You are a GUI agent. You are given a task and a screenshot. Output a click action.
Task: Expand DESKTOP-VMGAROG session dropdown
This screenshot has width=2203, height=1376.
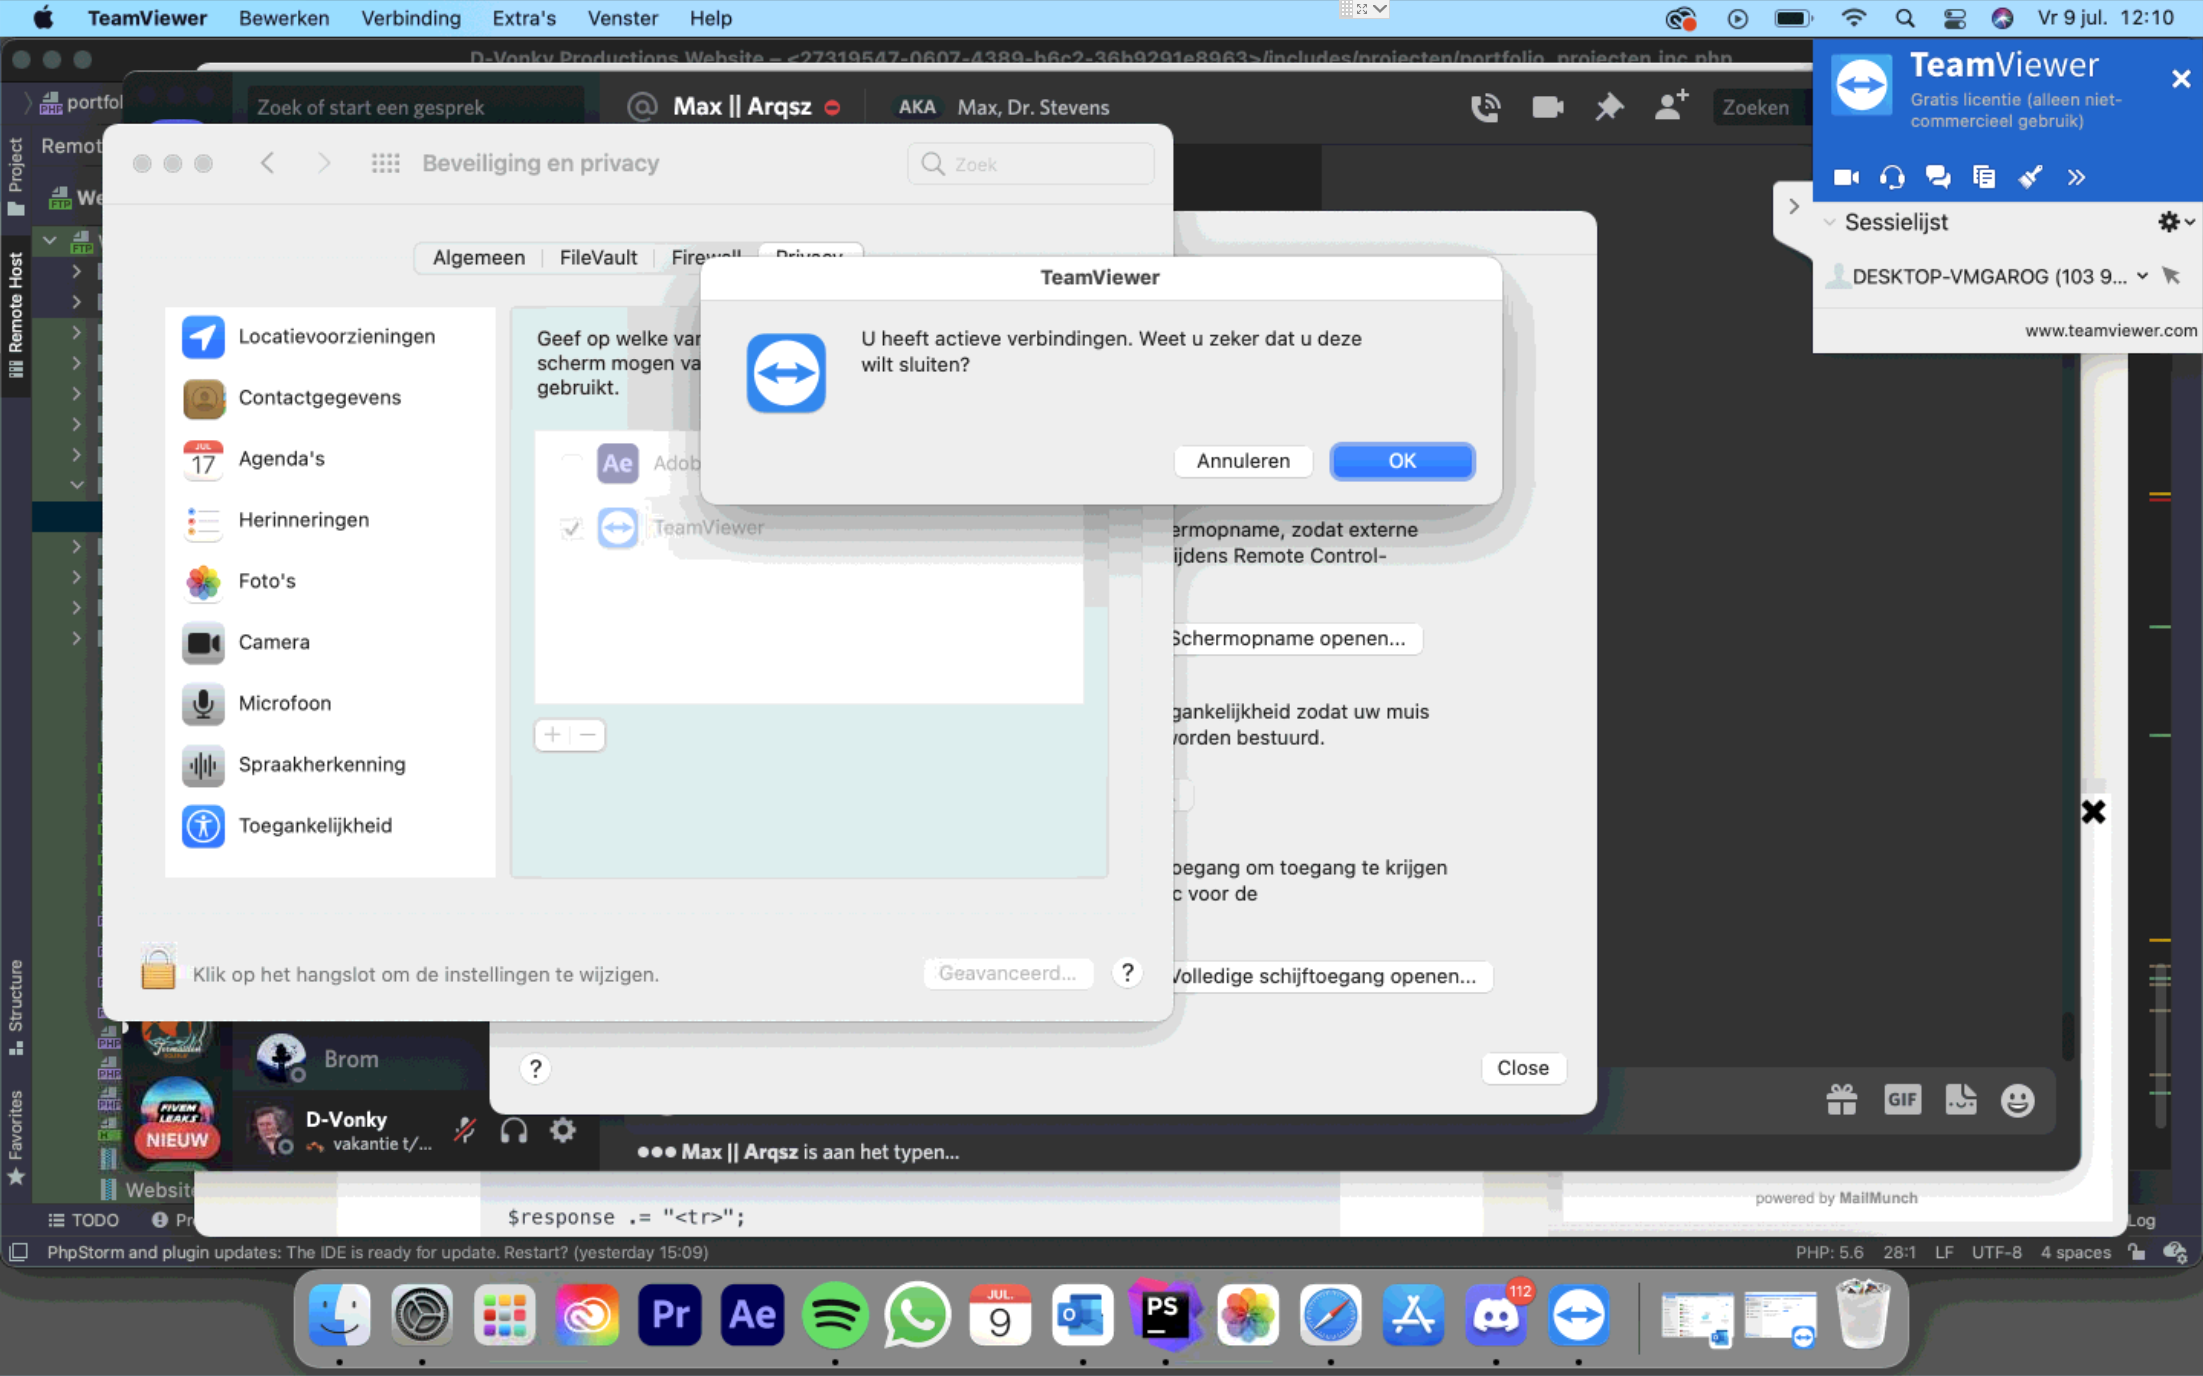point(2142,276)
